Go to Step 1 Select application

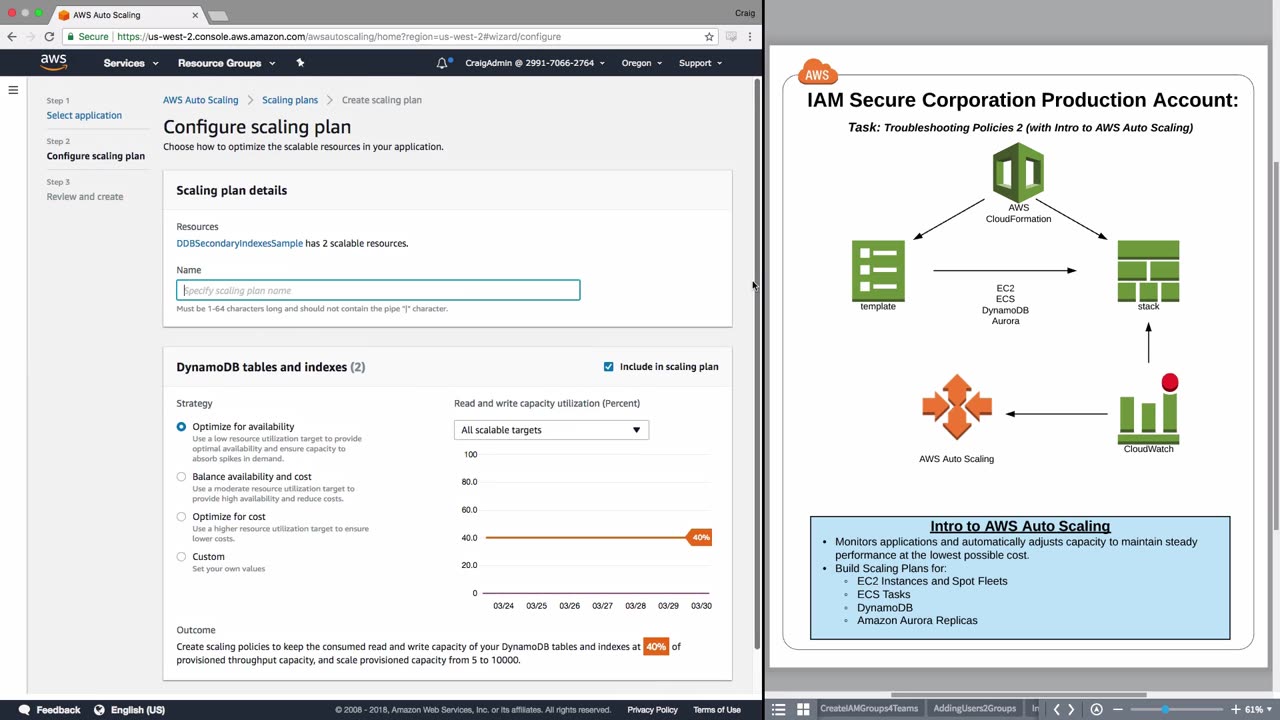pos(84,116)
